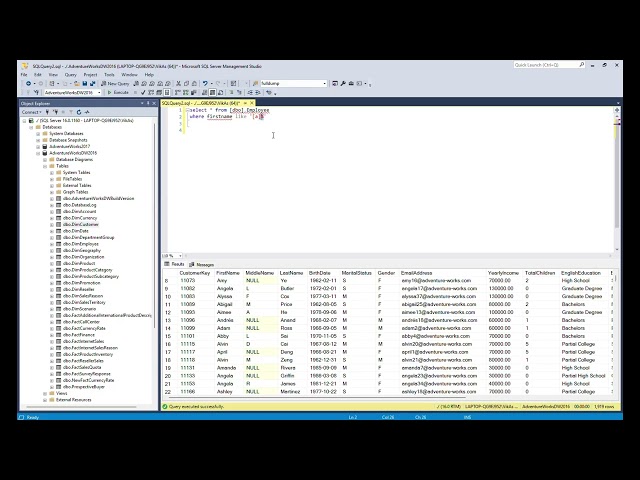Screen dimensions: 640x480
Task: Open the File menu
Action: (24, 75)
